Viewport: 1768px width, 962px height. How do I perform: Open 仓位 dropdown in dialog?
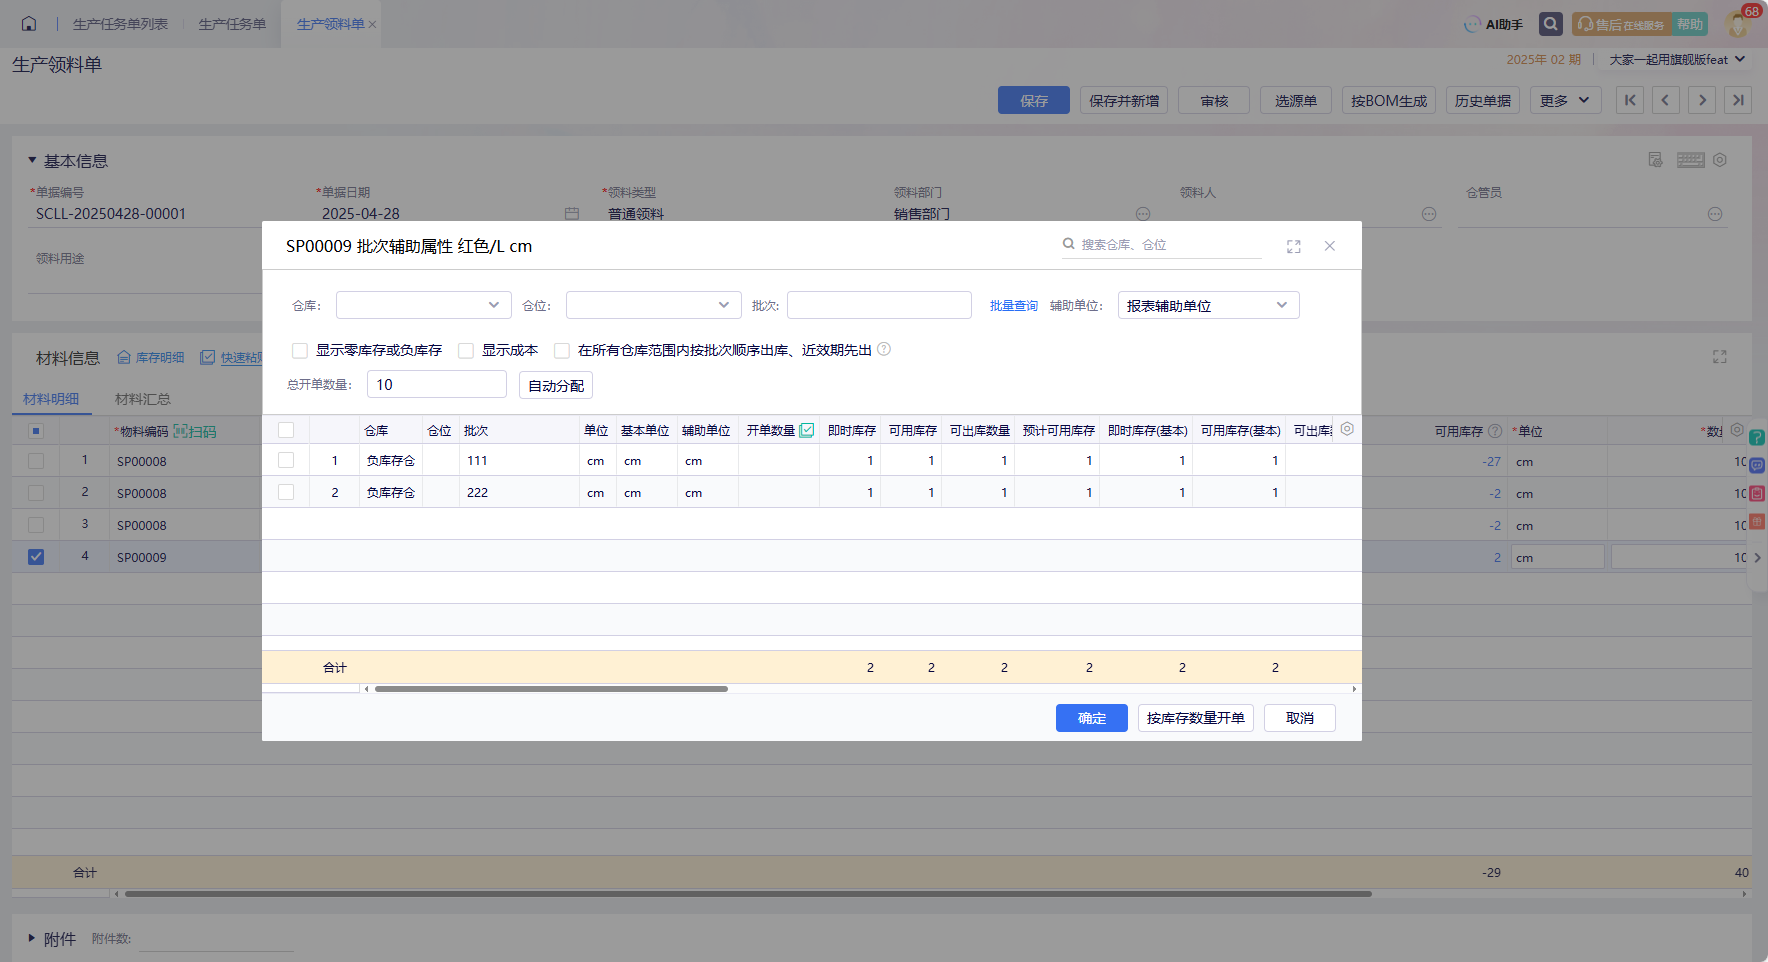654,305
